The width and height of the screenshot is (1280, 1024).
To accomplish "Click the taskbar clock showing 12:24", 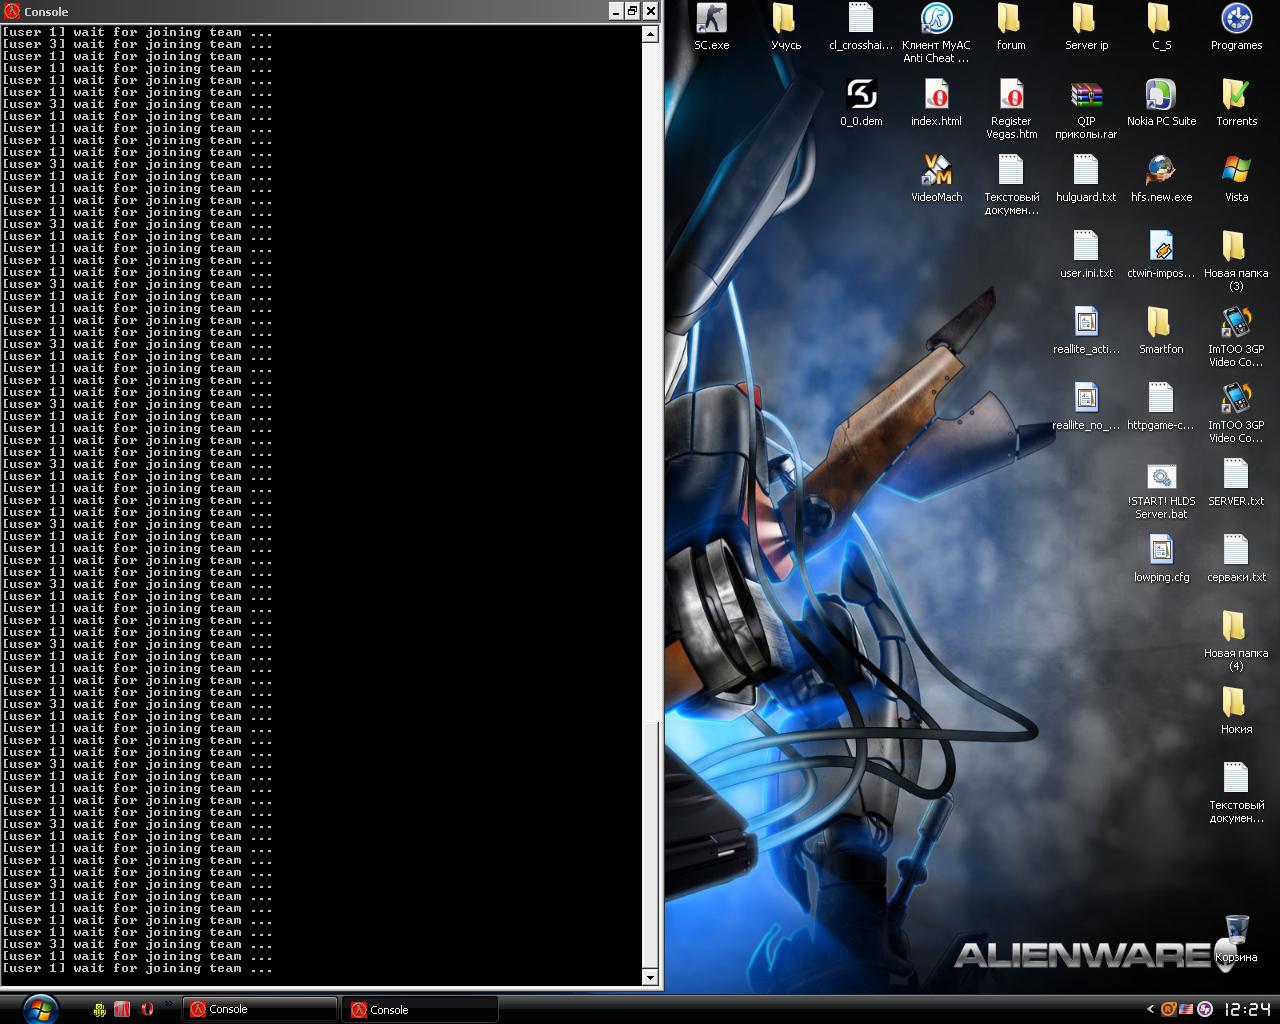I will [x=1247, y=1009].
